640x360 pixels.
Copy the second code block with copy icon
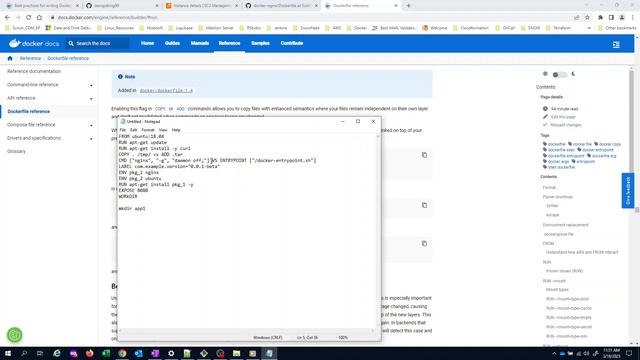pyautogui.click(x=424, y=205)
